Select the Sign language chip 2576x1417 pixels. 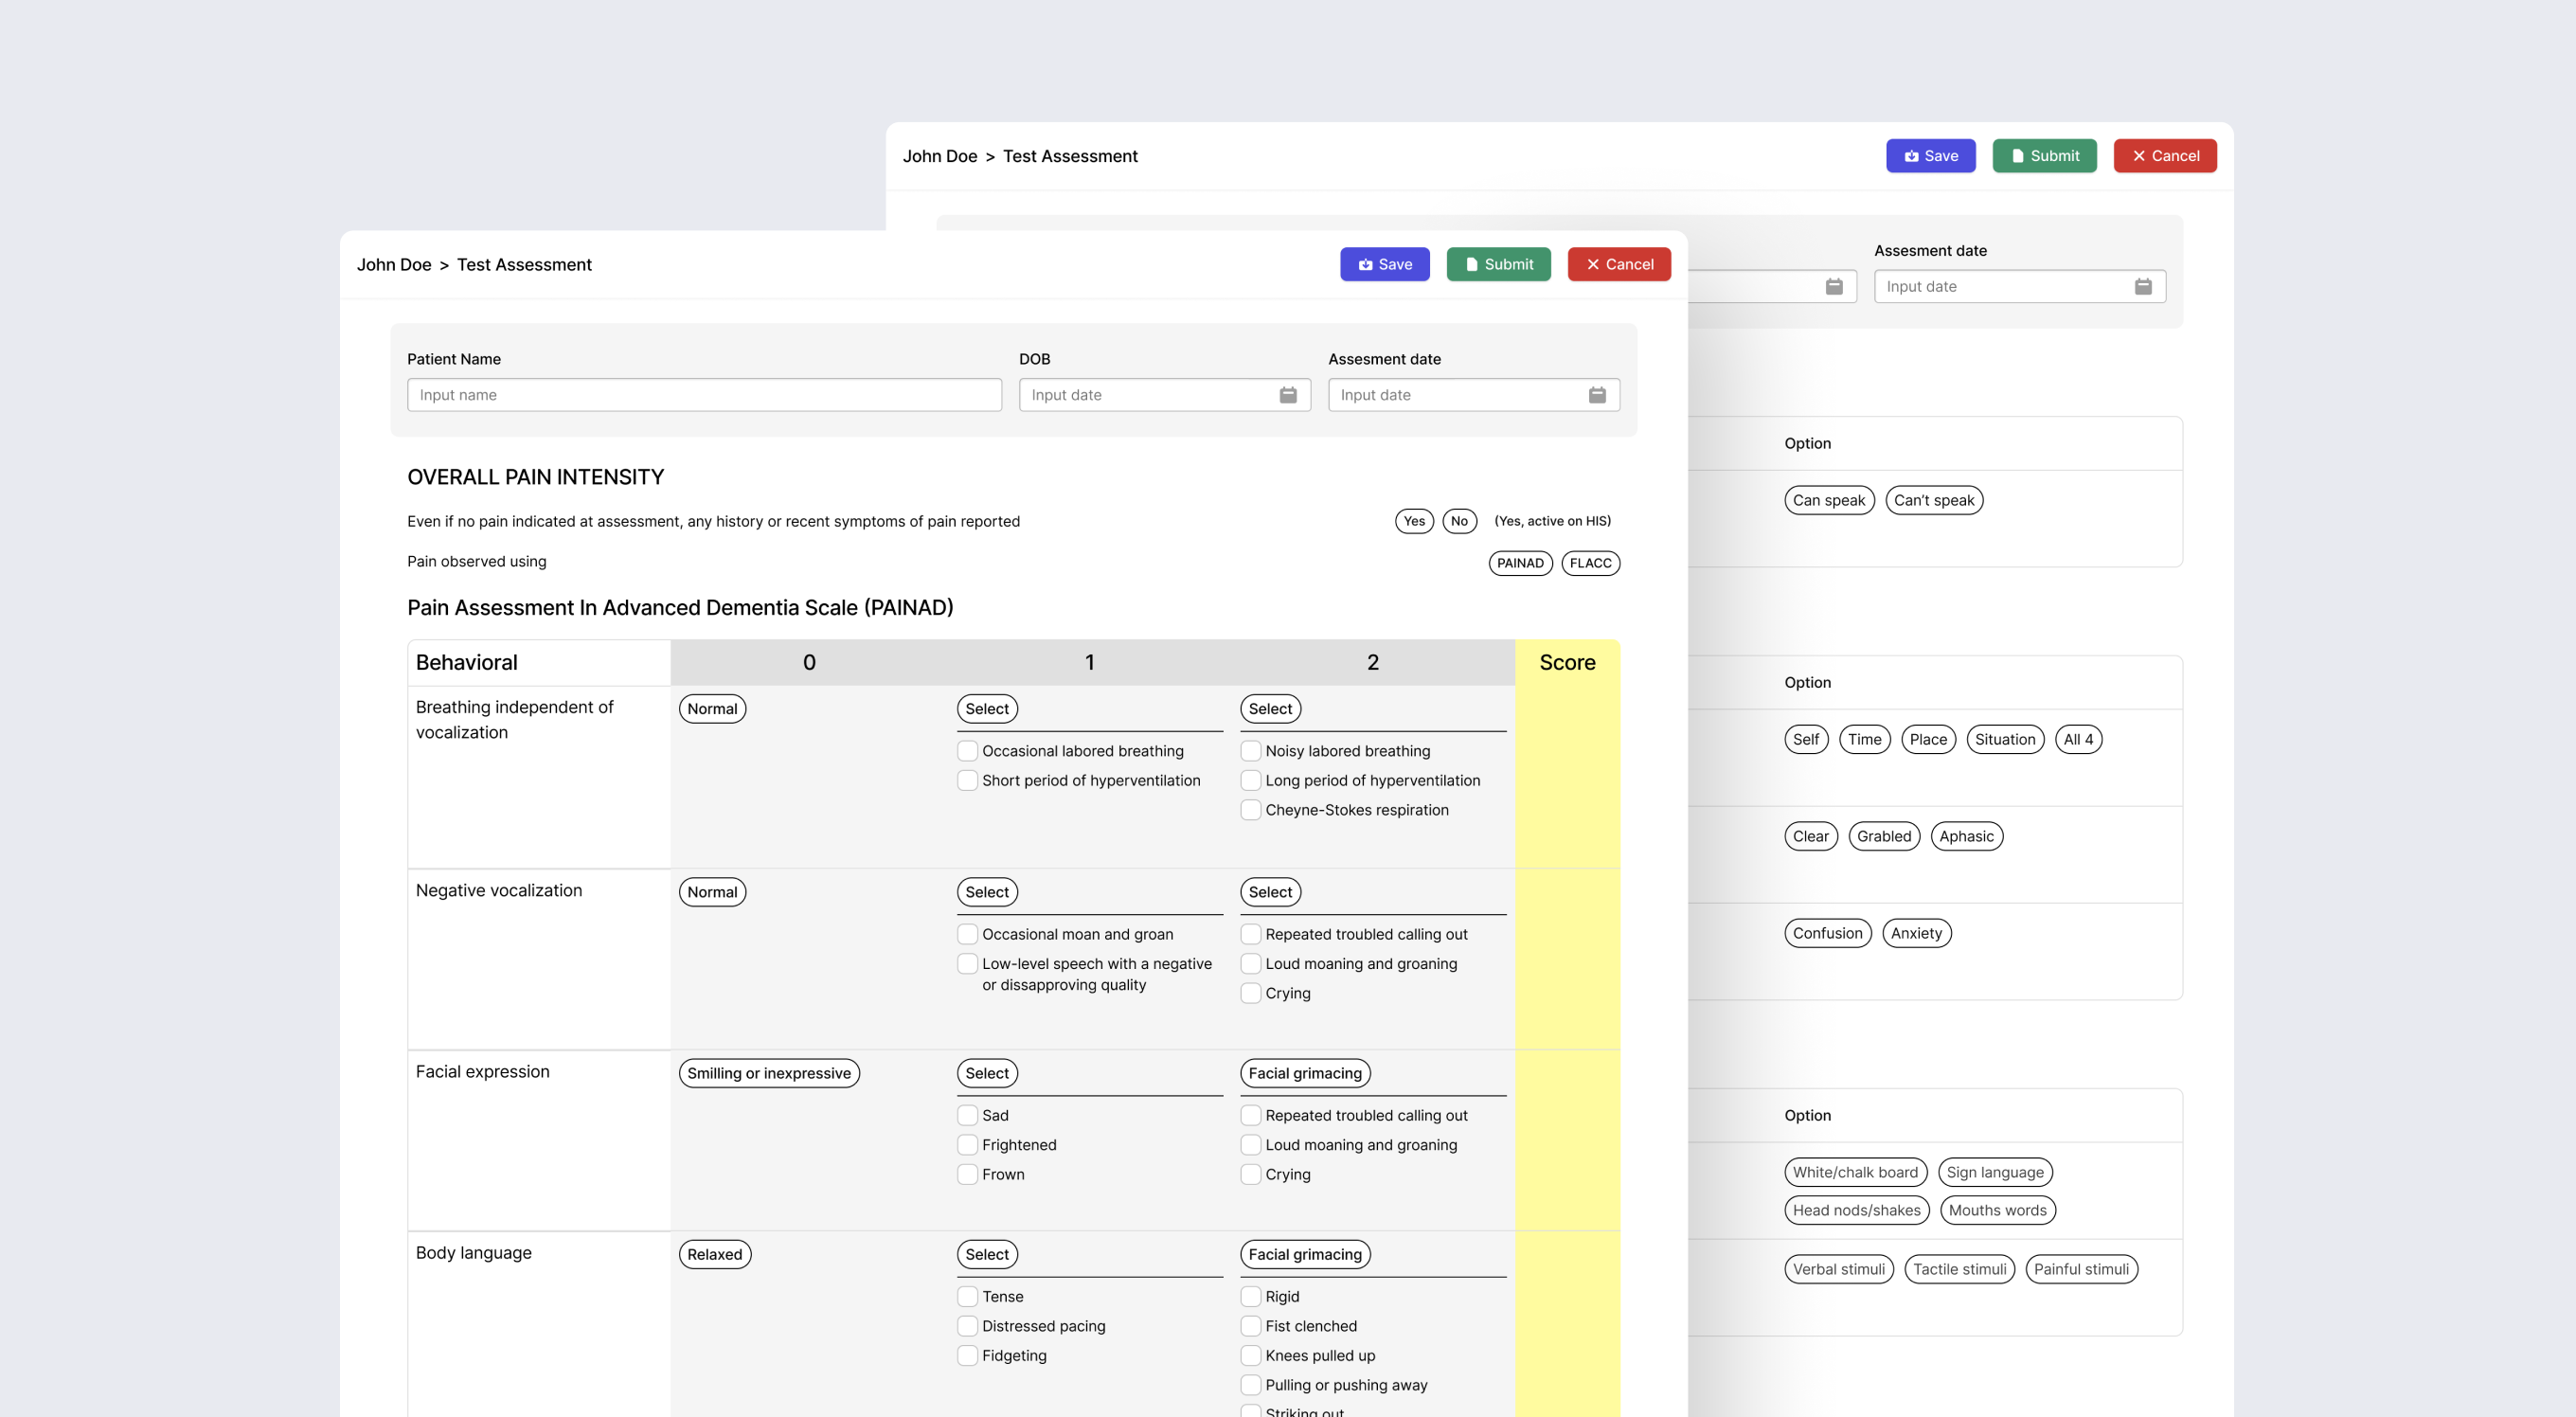[1995, 1172]
